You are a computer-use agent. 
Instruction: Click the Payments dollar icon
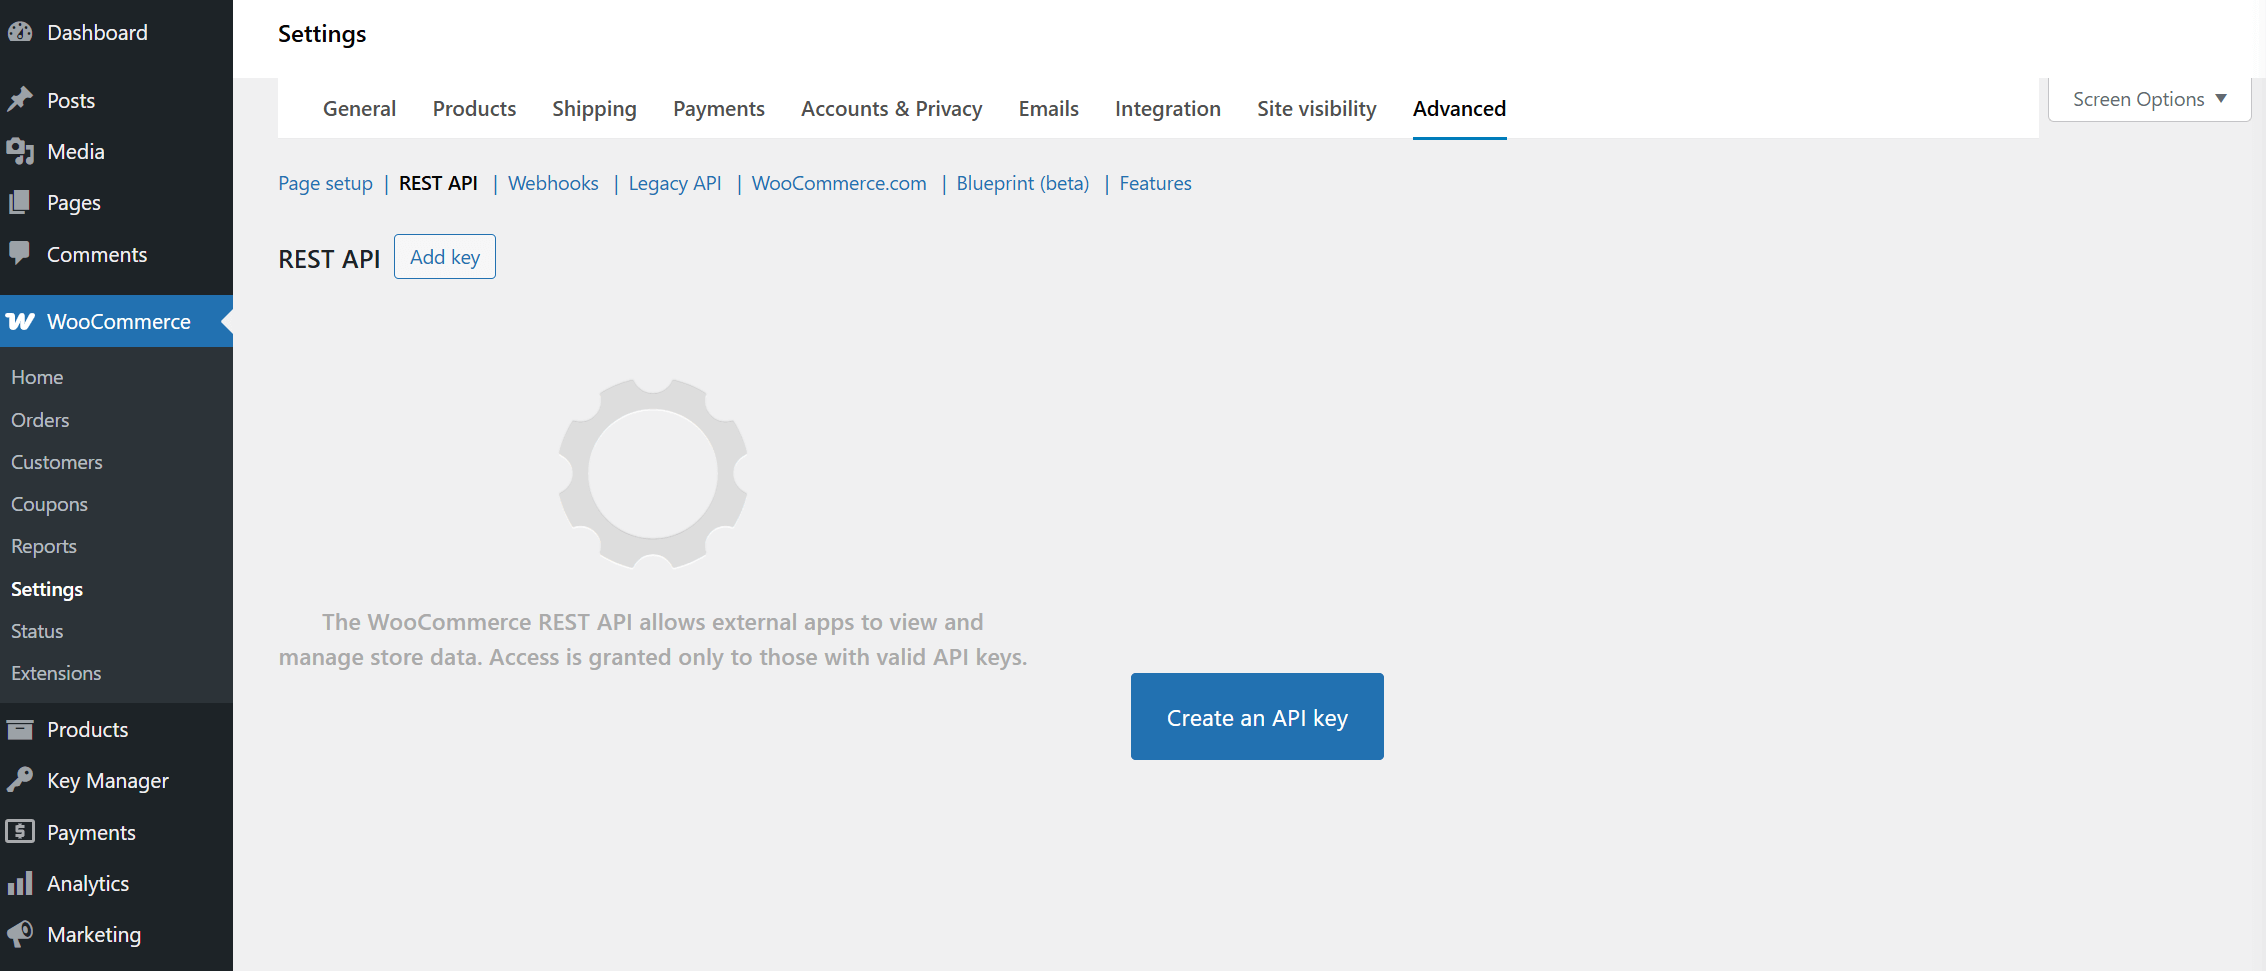(20, 831)
